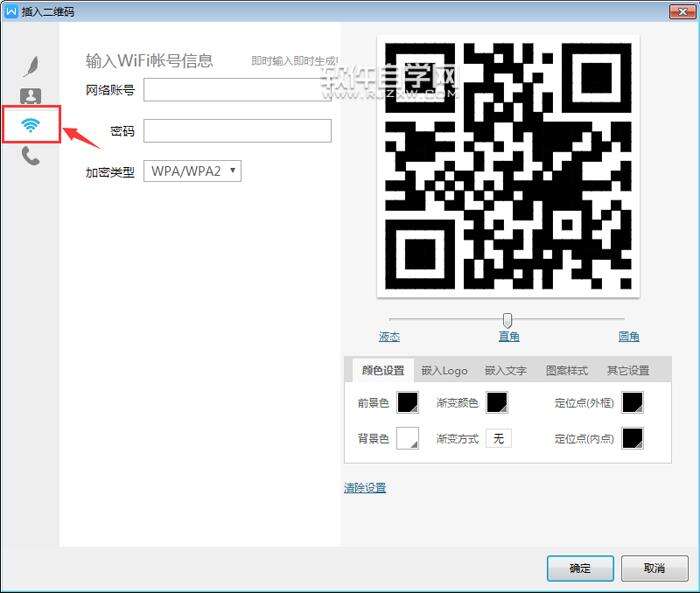Switch to the 颜色设置 tab
700x593 pixels.
(383, 370)
